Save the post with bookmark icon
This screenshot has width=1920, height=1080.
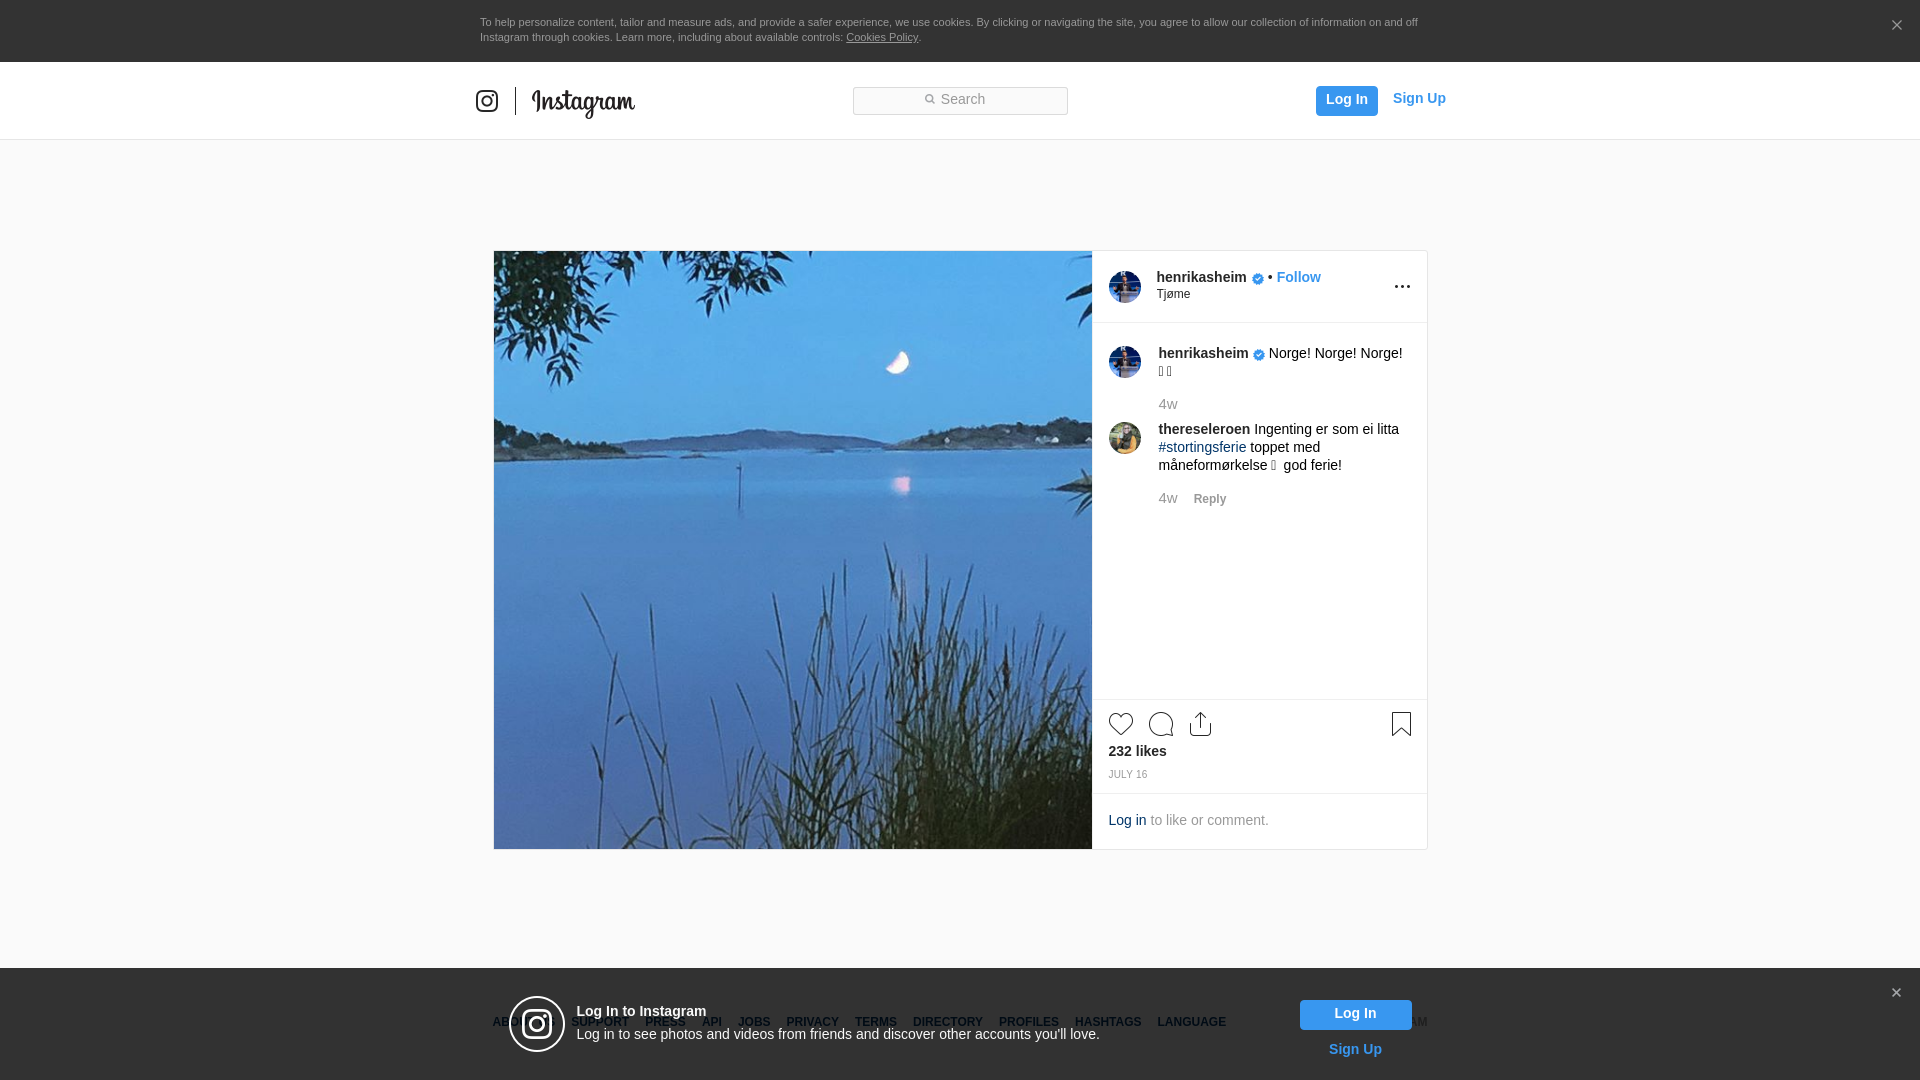click(x=1401, y=724)
